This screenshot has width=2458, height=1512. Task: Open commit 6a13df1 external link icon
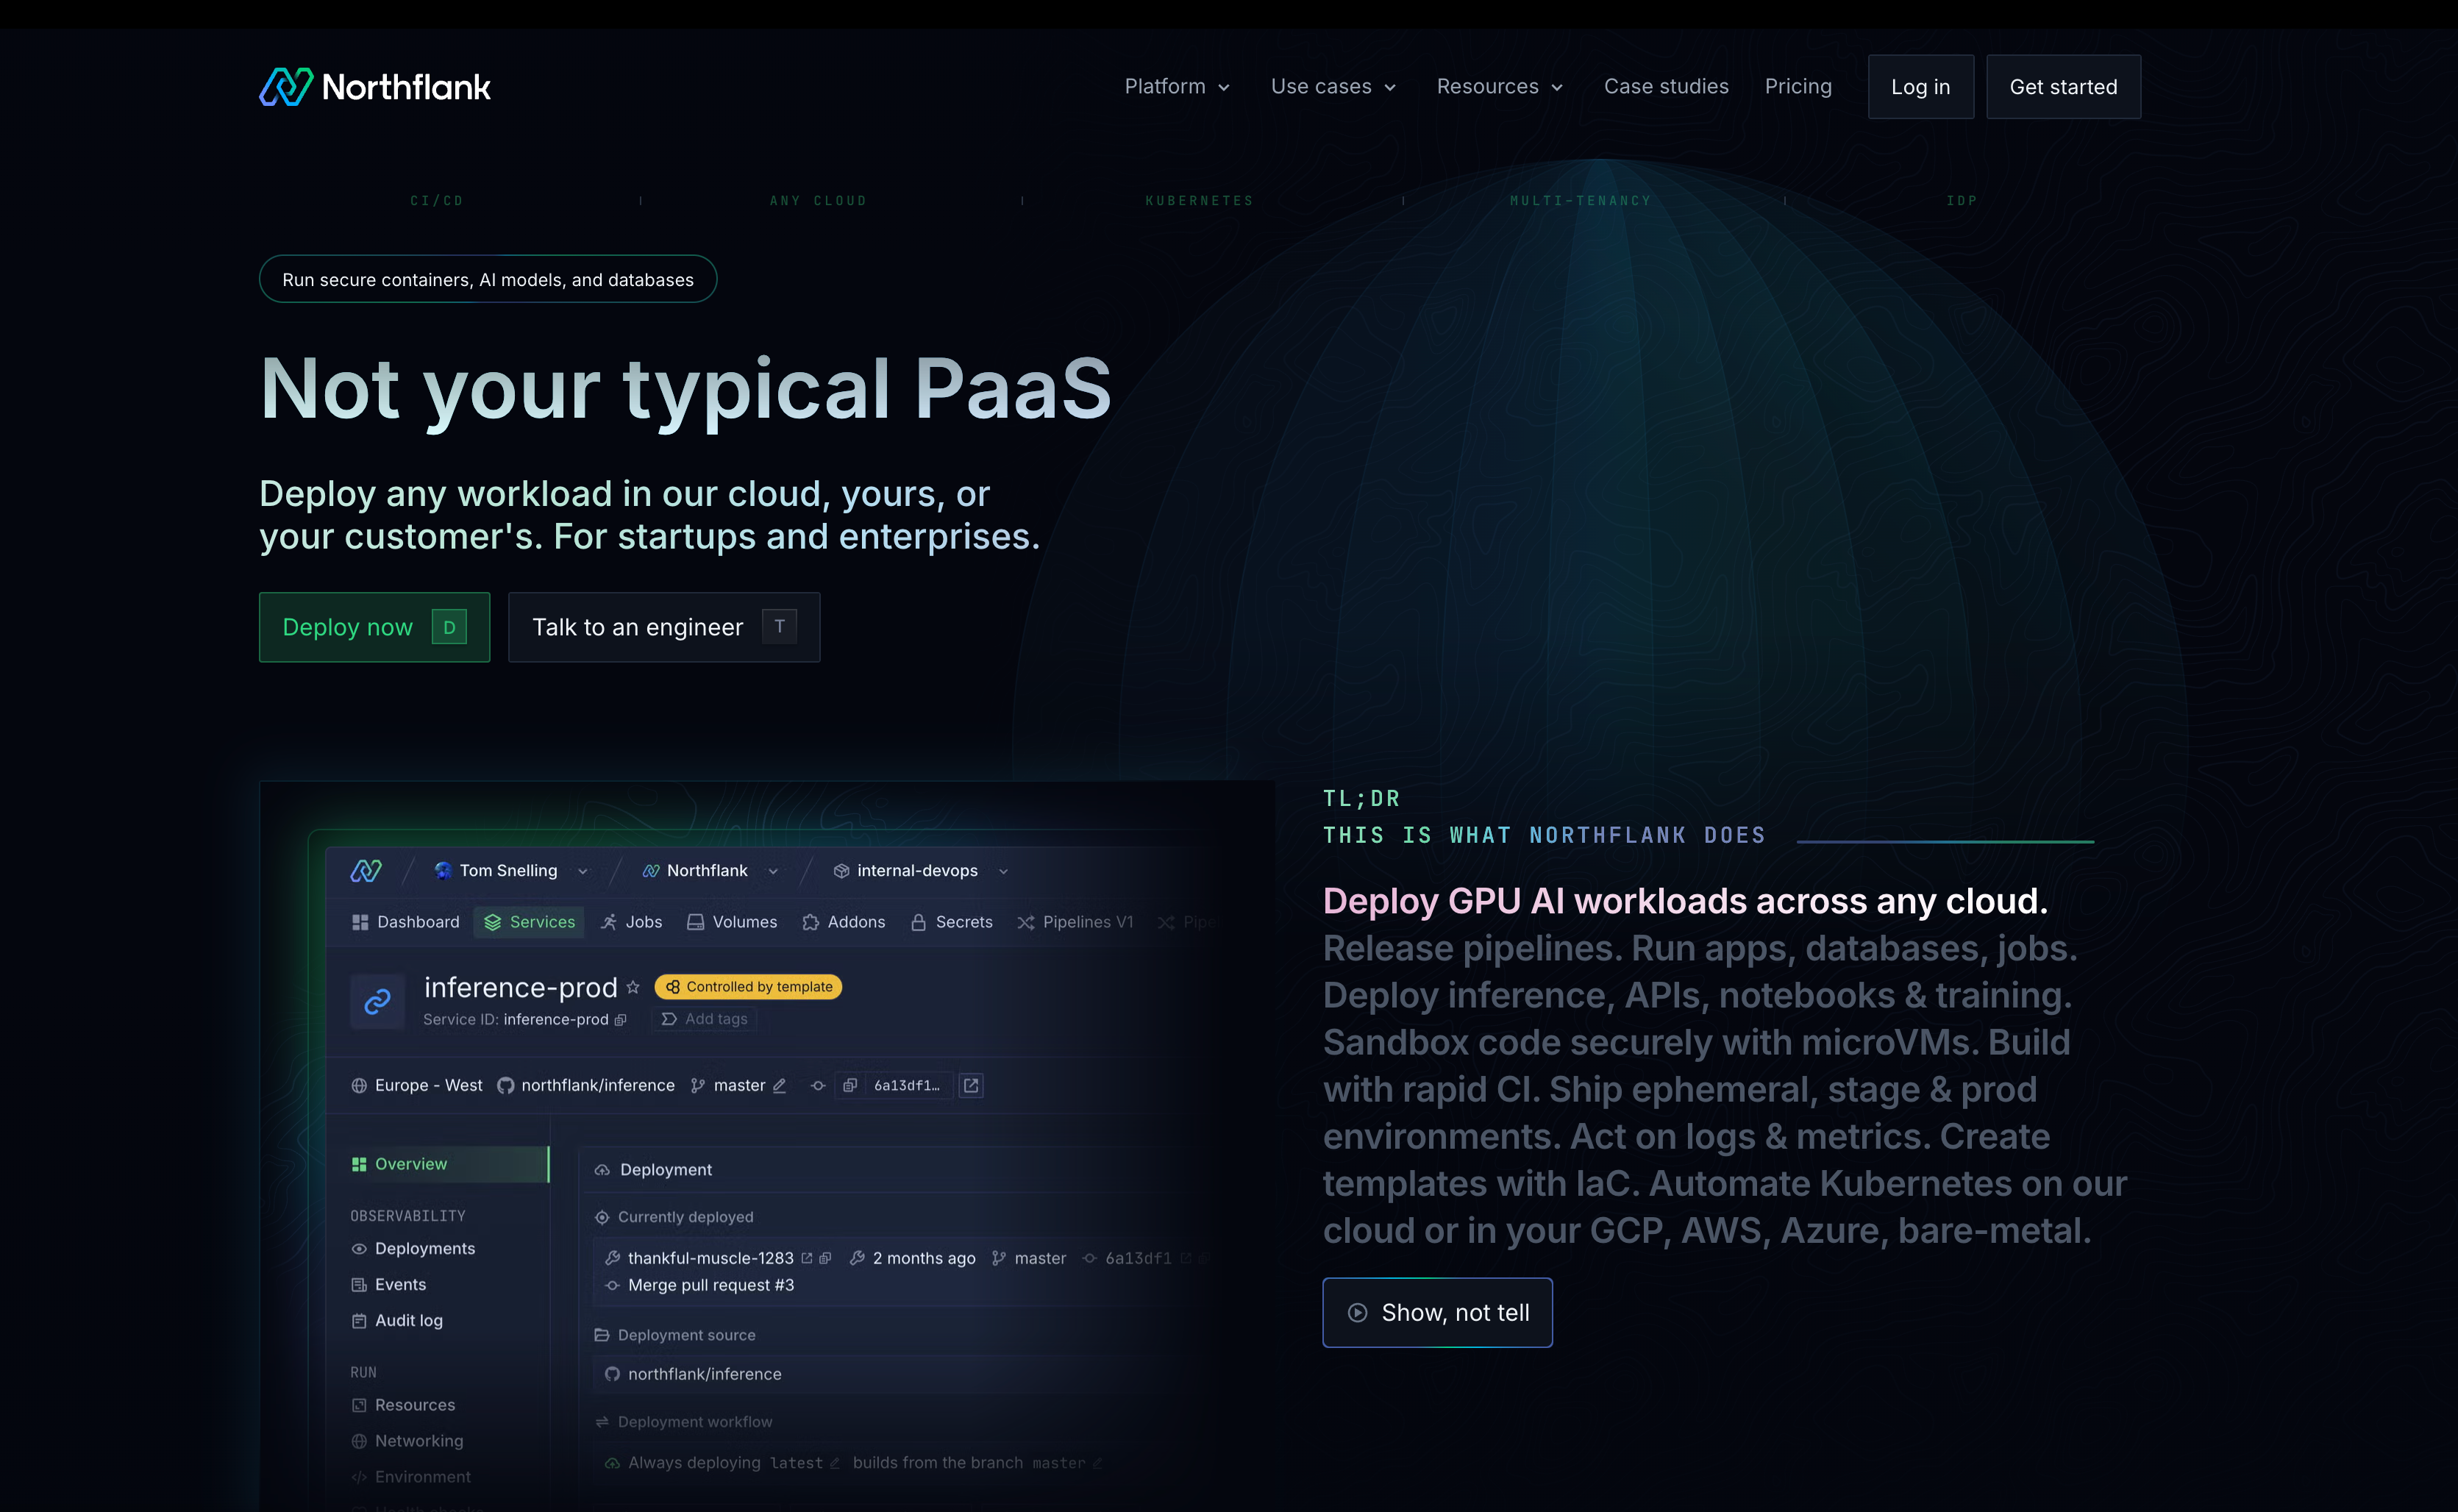point(971,1085)
